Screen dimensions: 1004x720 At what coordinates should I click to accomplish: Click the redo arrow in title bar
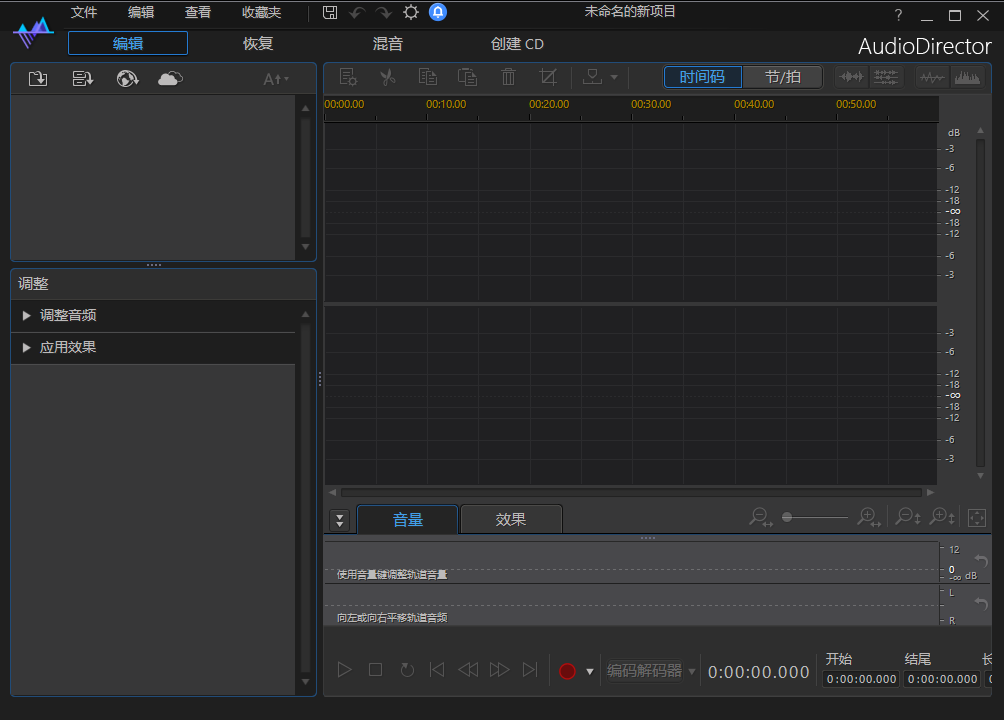[x=384, y=12]
